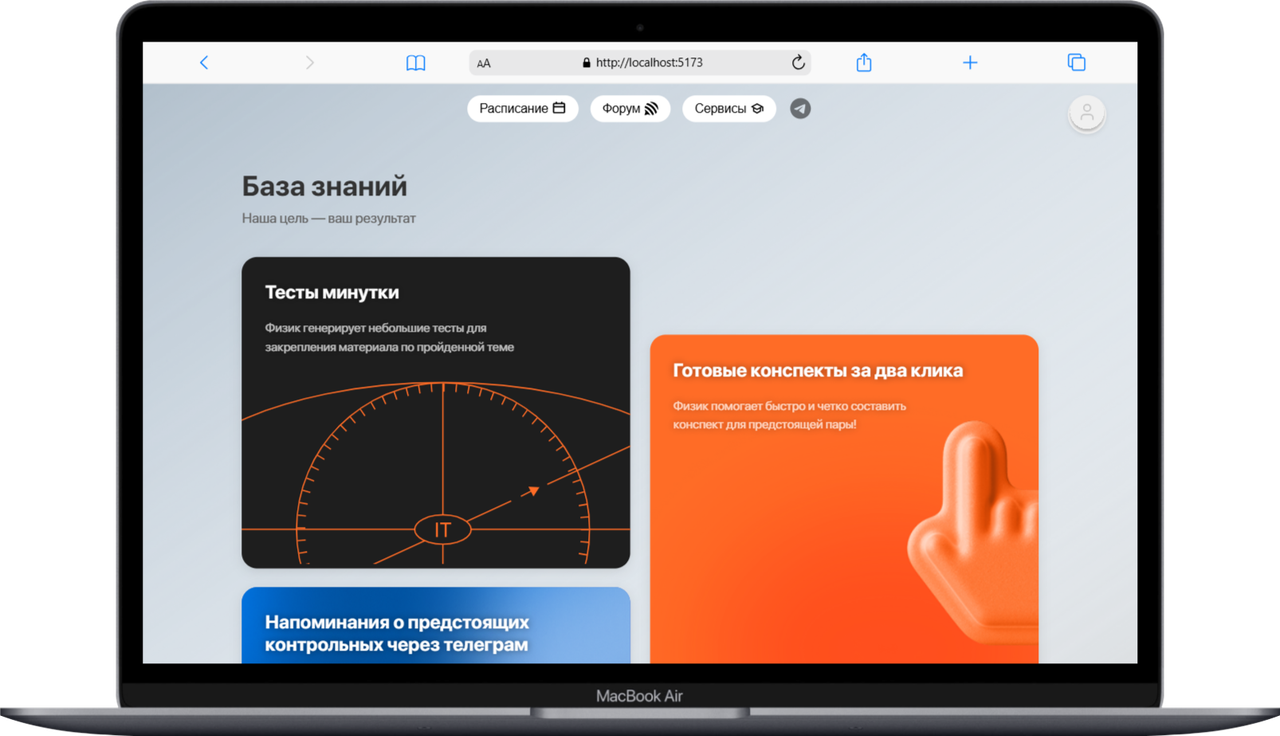Focus the localhost:5173 address bar
The height and width of the screenshot is (736, 1280).
(640, 63)
